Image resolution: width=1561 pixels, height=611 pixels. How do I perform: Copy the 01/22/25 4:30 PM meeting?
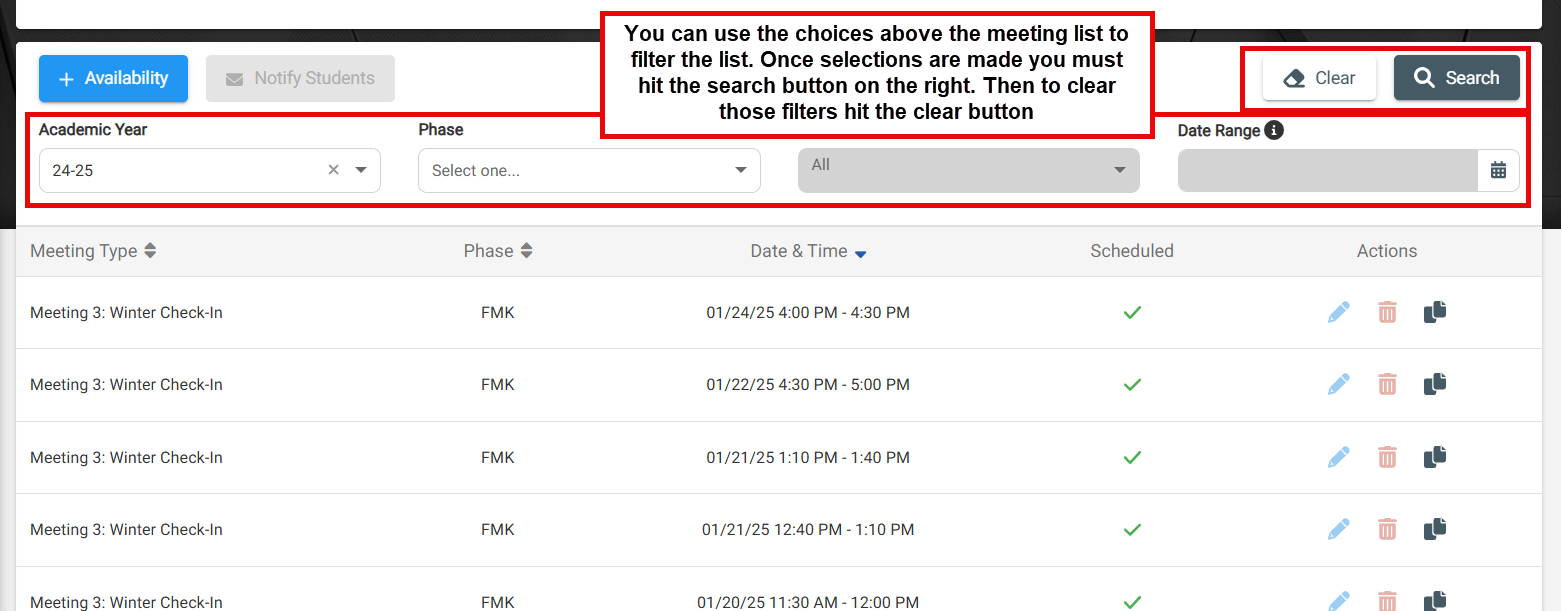coord(1435,384)
